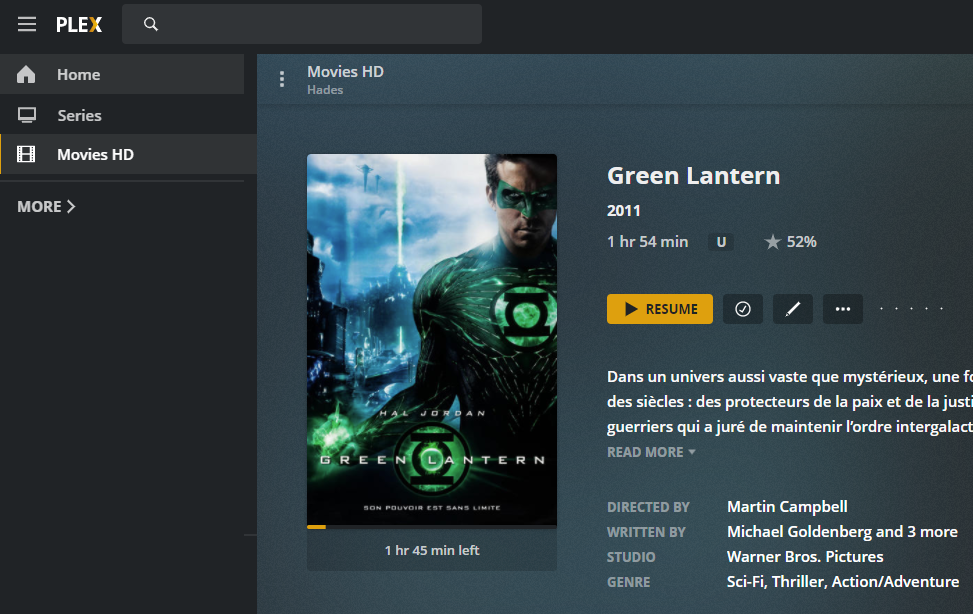Mark Green Lantern as watched

click(x=743, y=309)
